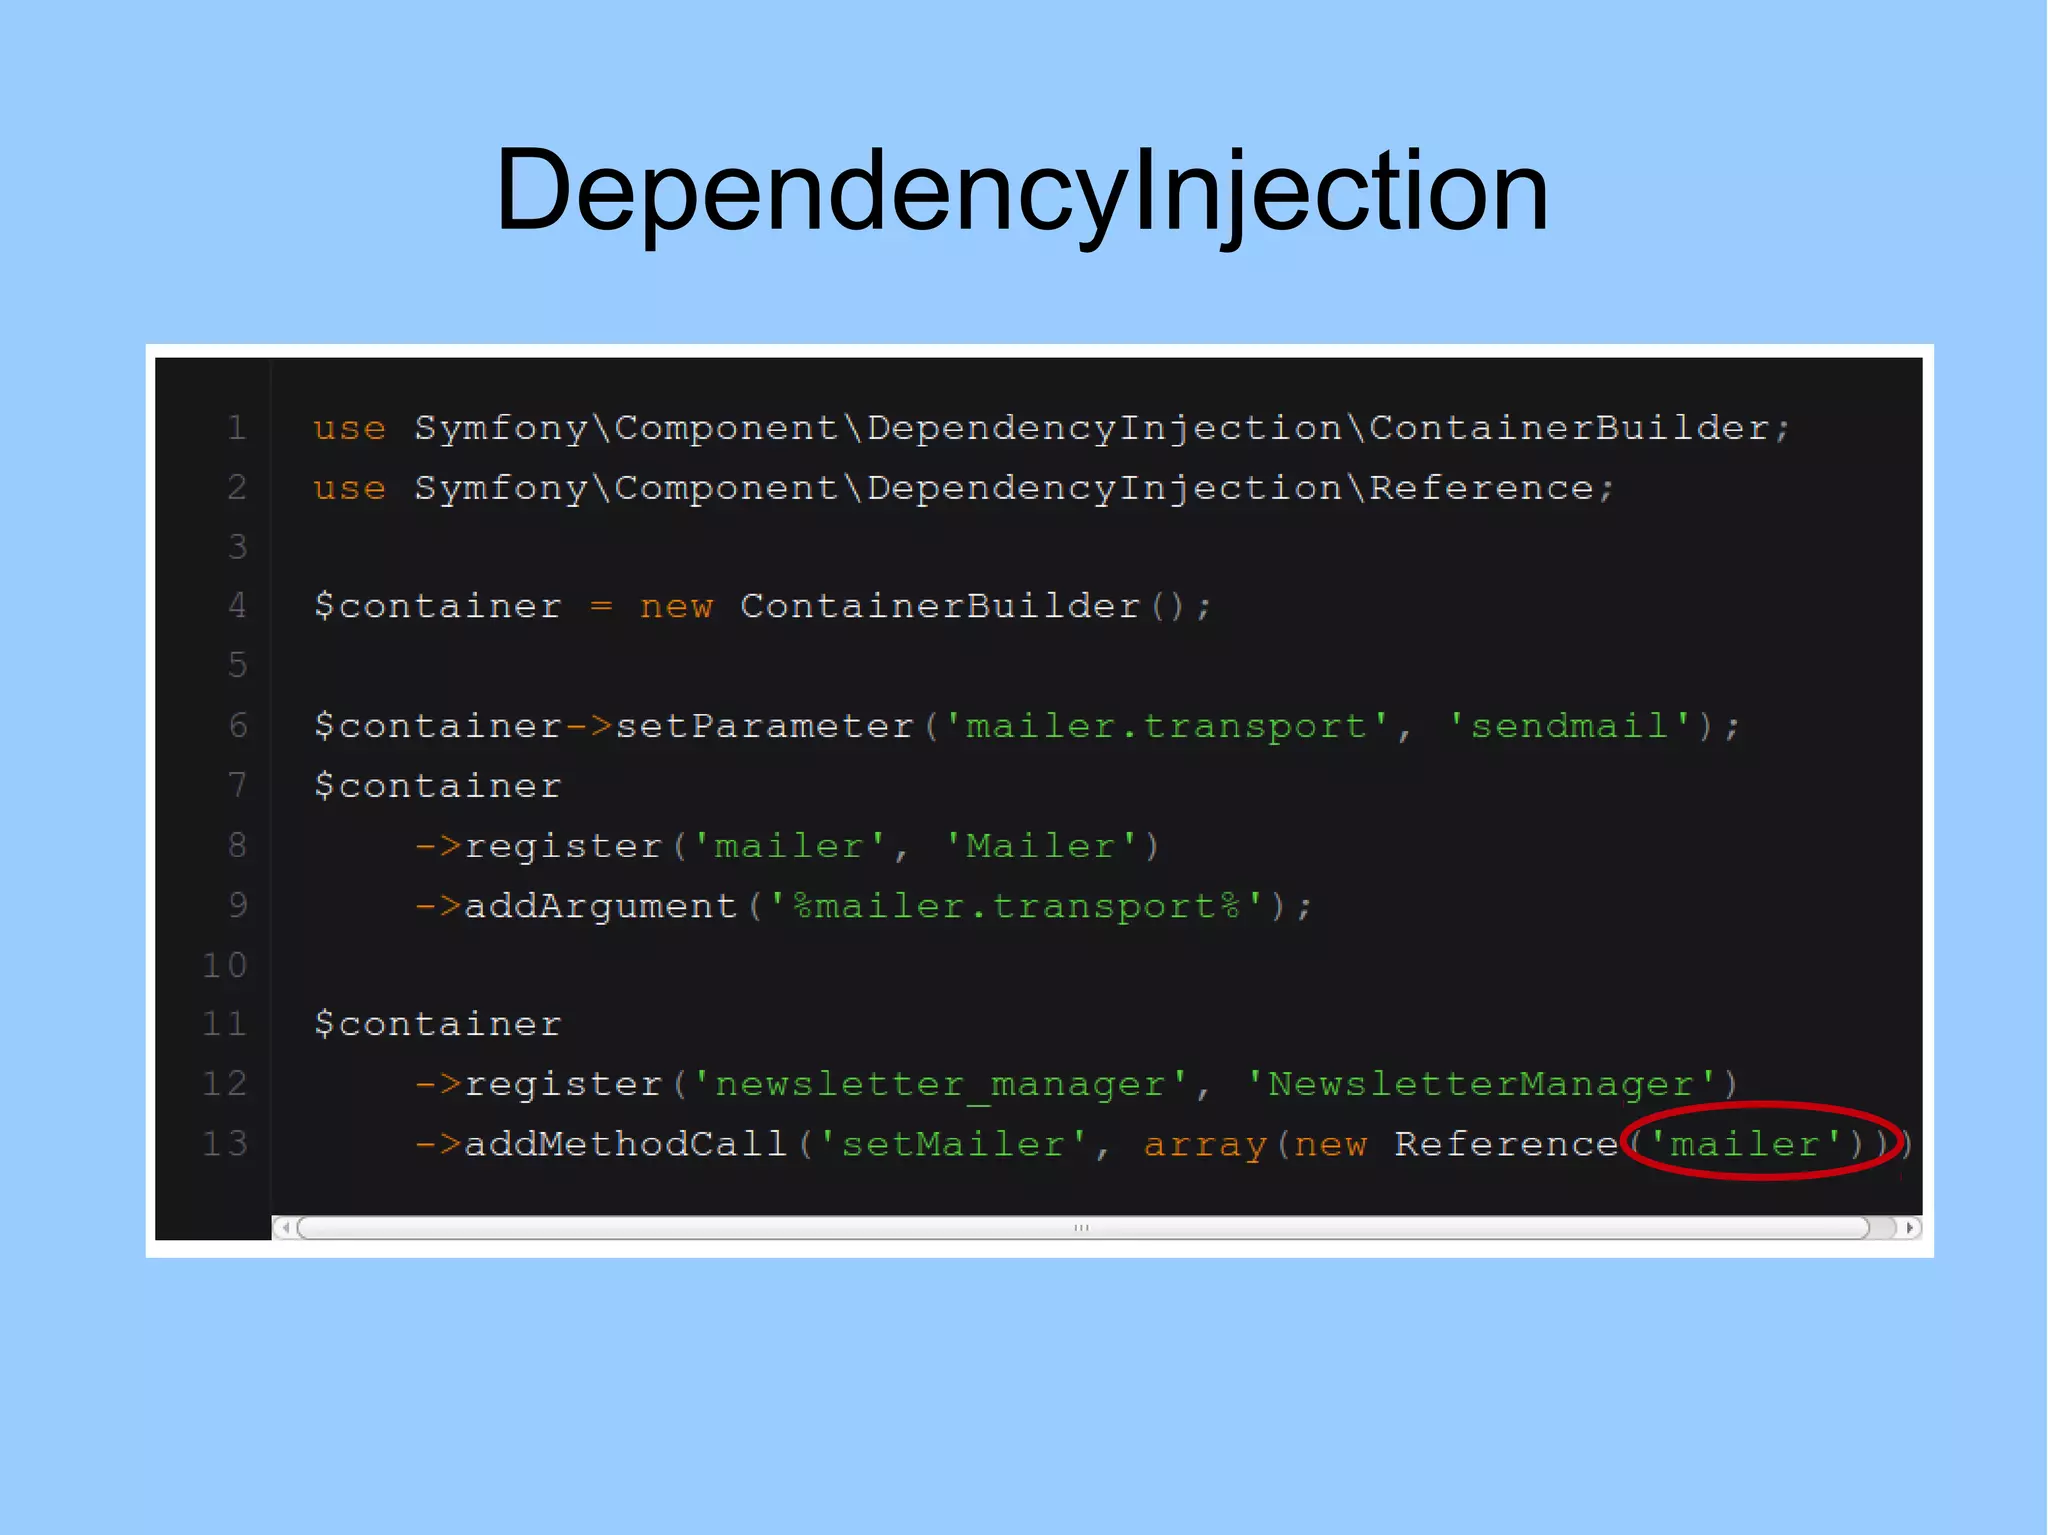
Task: Click line number 4 in the gutter
Action: tap(237, 606)
